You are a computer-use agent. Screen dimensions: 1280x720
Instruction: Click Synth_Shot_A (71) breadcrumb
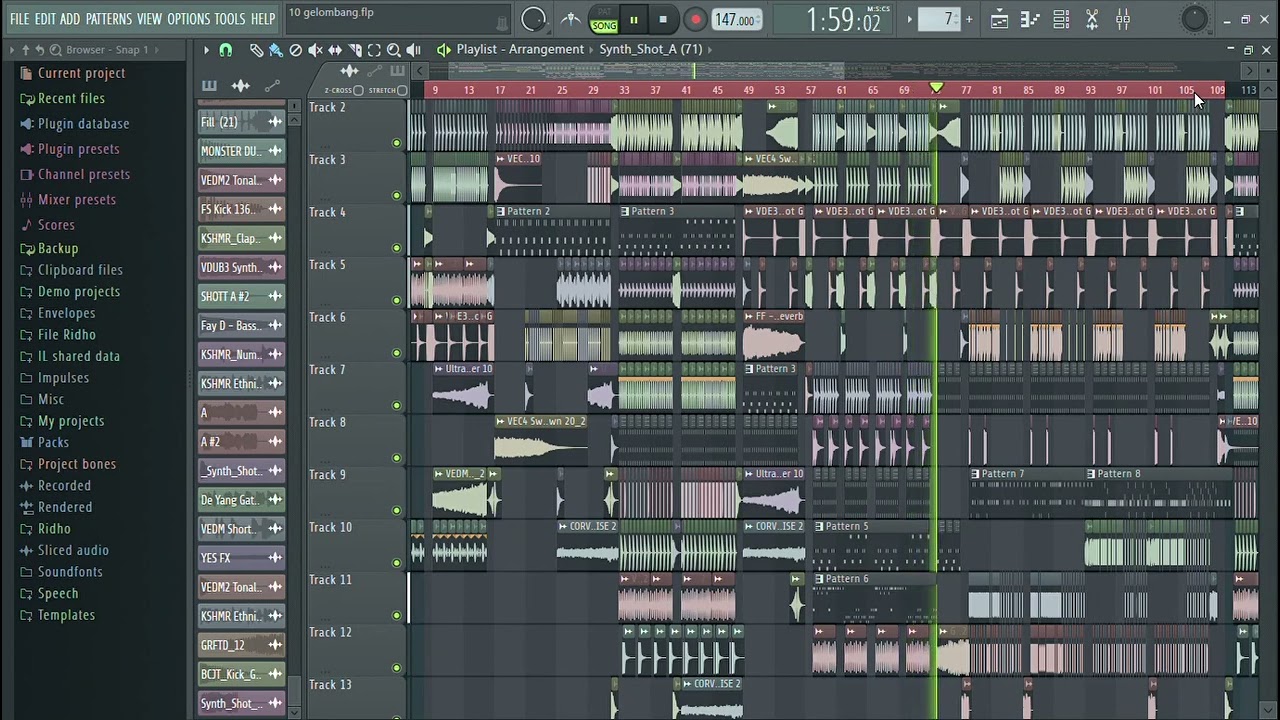(650, 50)
